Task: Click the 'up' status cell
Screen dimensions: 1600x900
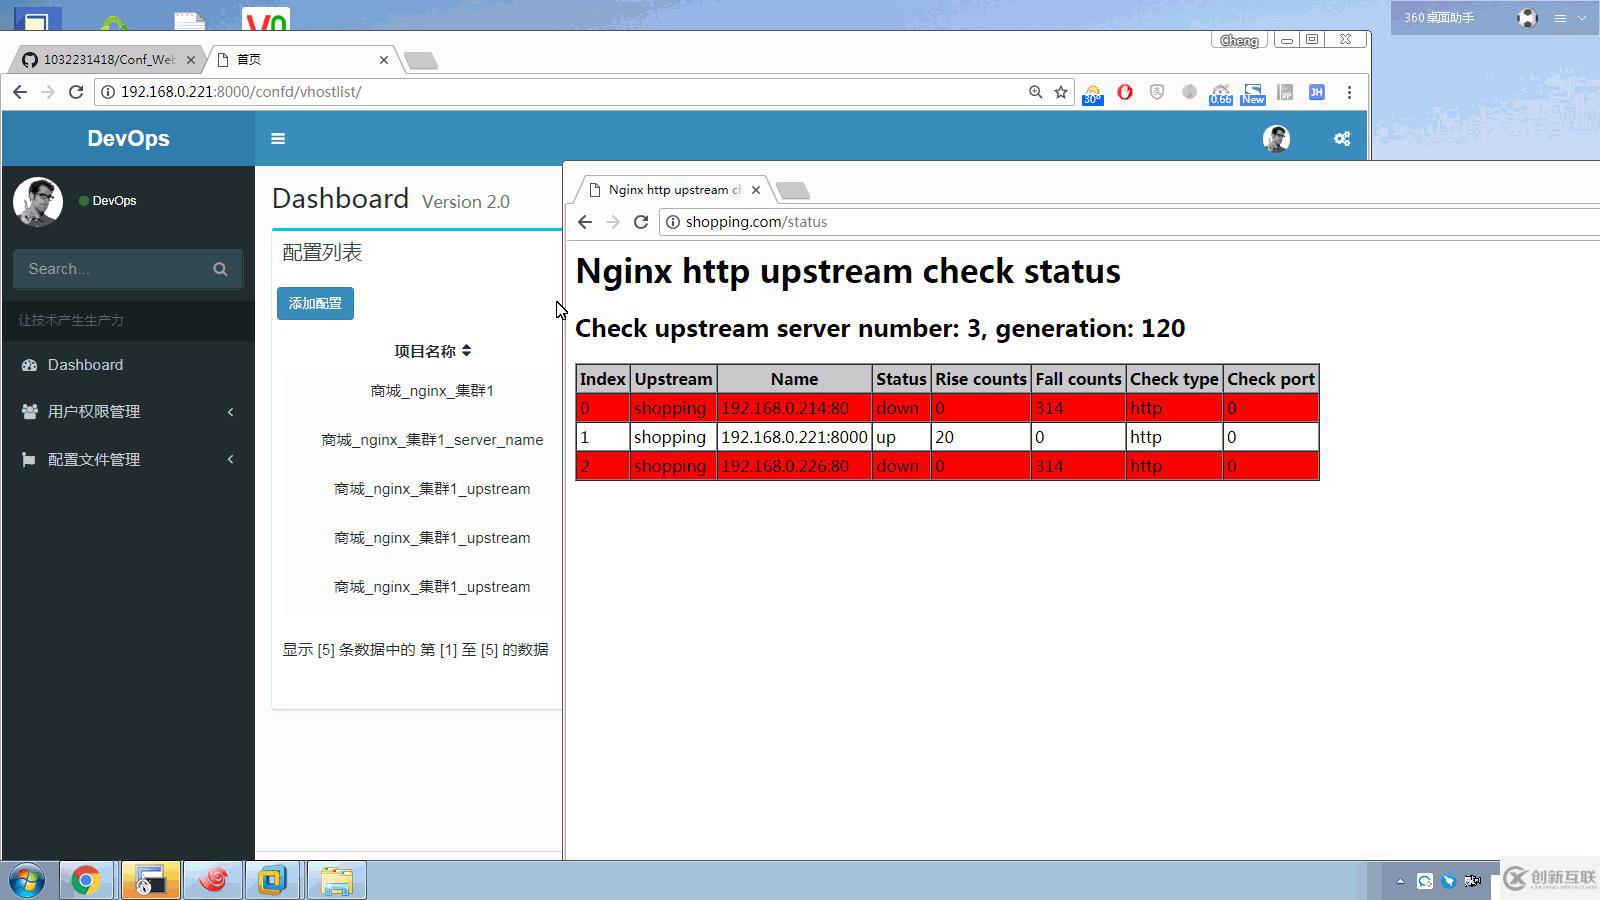Action: coord(901,437)
